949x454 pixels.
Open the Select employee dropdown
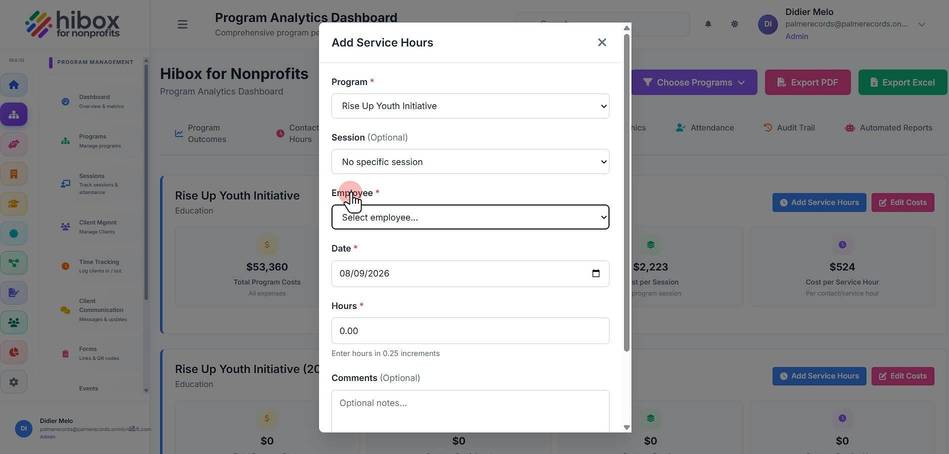click(470, 217)
